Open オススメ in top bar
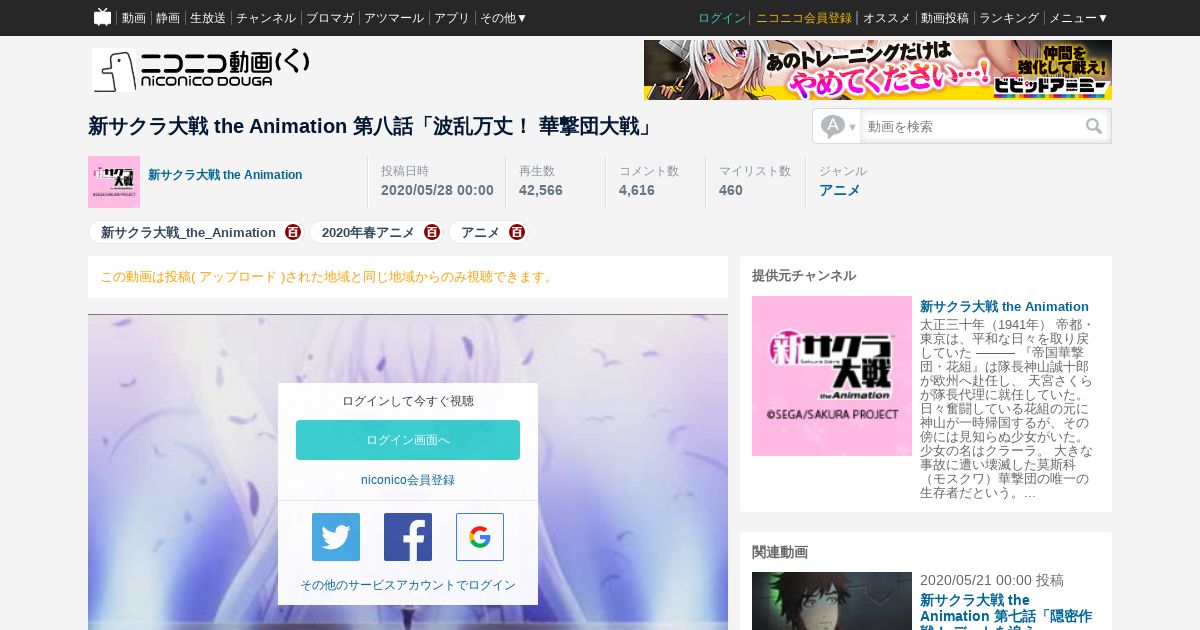1200x630 pixels. 887,18
